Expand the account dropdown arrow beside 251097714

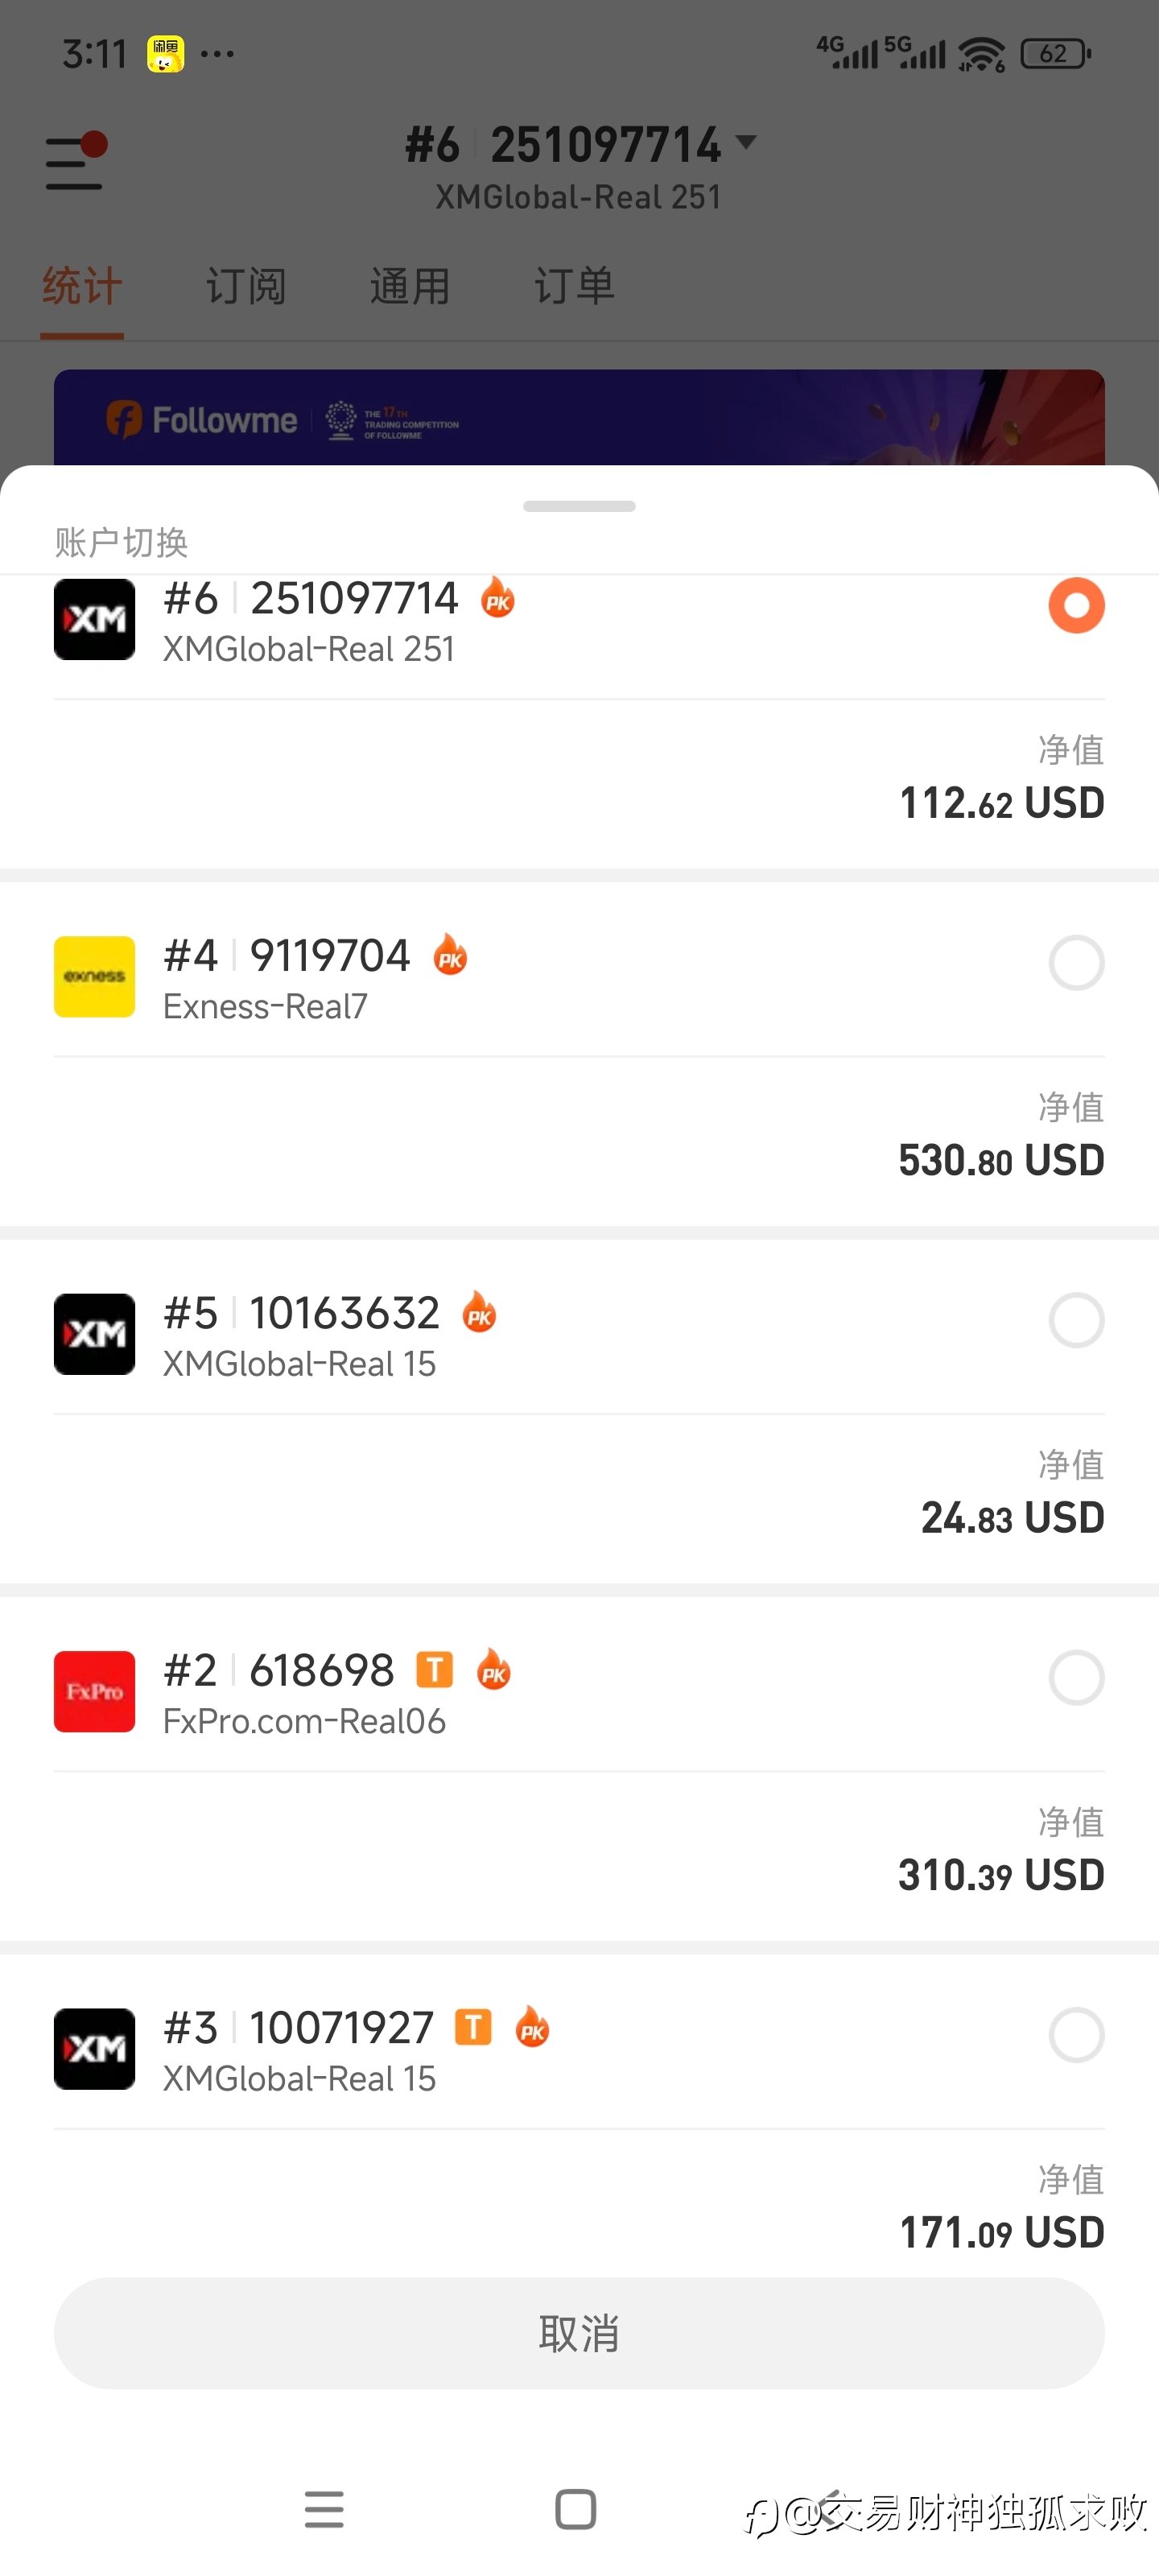(746, 142)
